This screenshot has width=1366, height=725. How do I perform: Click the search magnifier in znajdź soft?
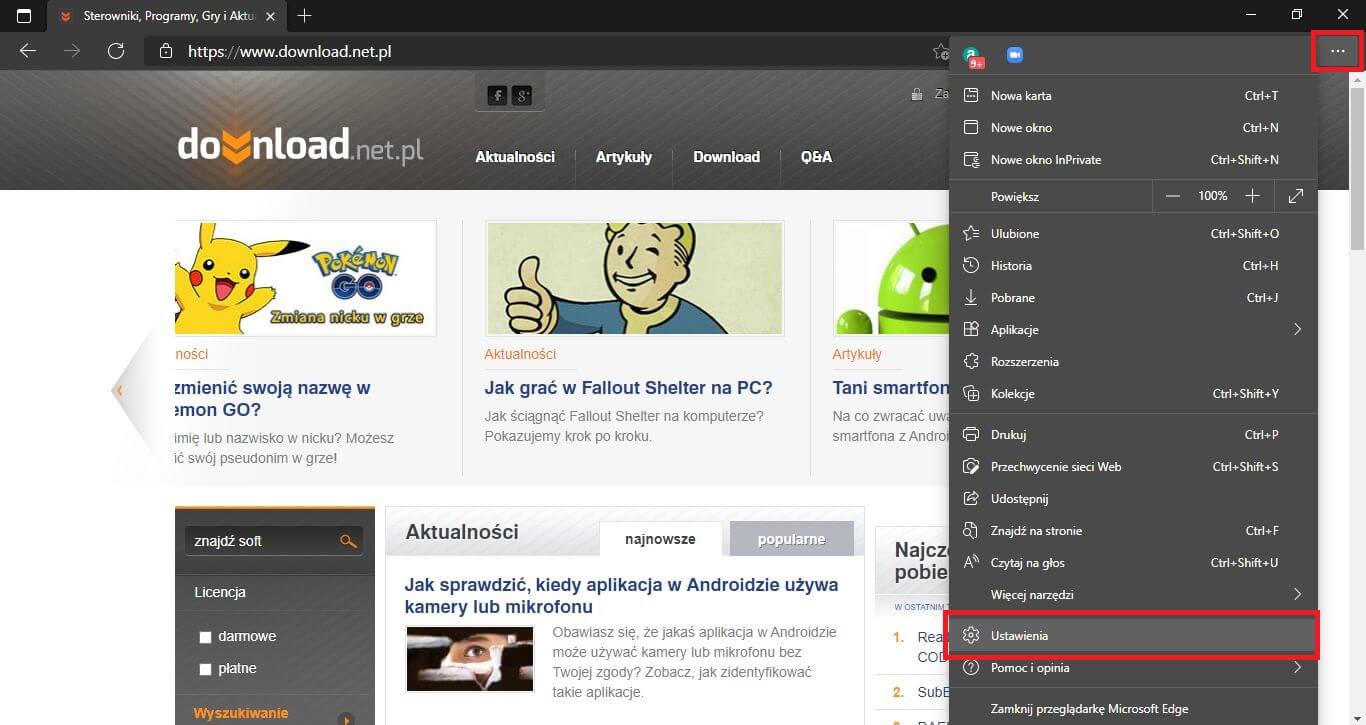pos(348,541)
